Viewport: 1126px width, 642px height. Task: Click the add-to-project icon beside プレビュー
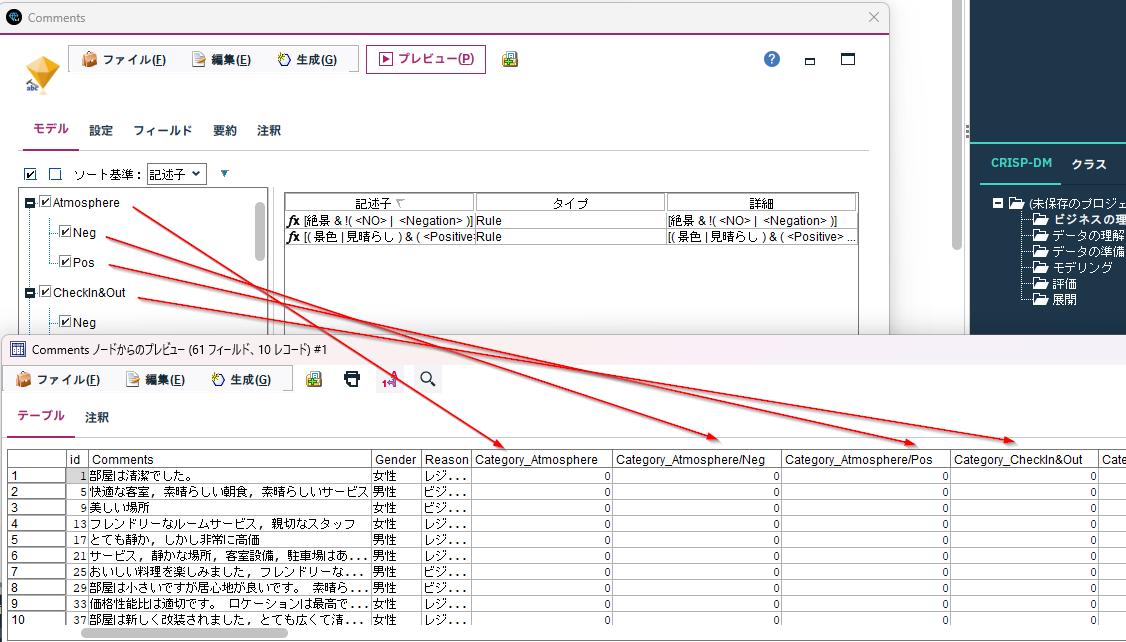(x=510, y=60)
